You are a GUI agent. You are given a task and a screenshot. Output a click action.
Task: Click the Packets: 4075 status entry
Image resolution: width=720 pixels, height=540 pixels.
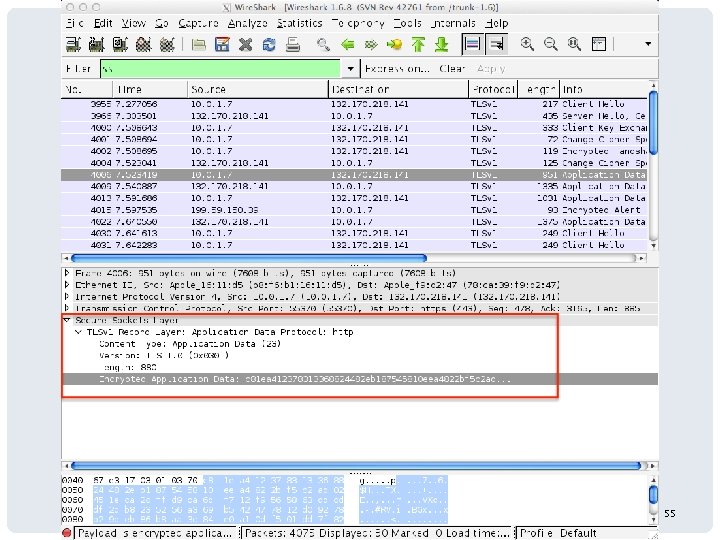click(377, 533)
